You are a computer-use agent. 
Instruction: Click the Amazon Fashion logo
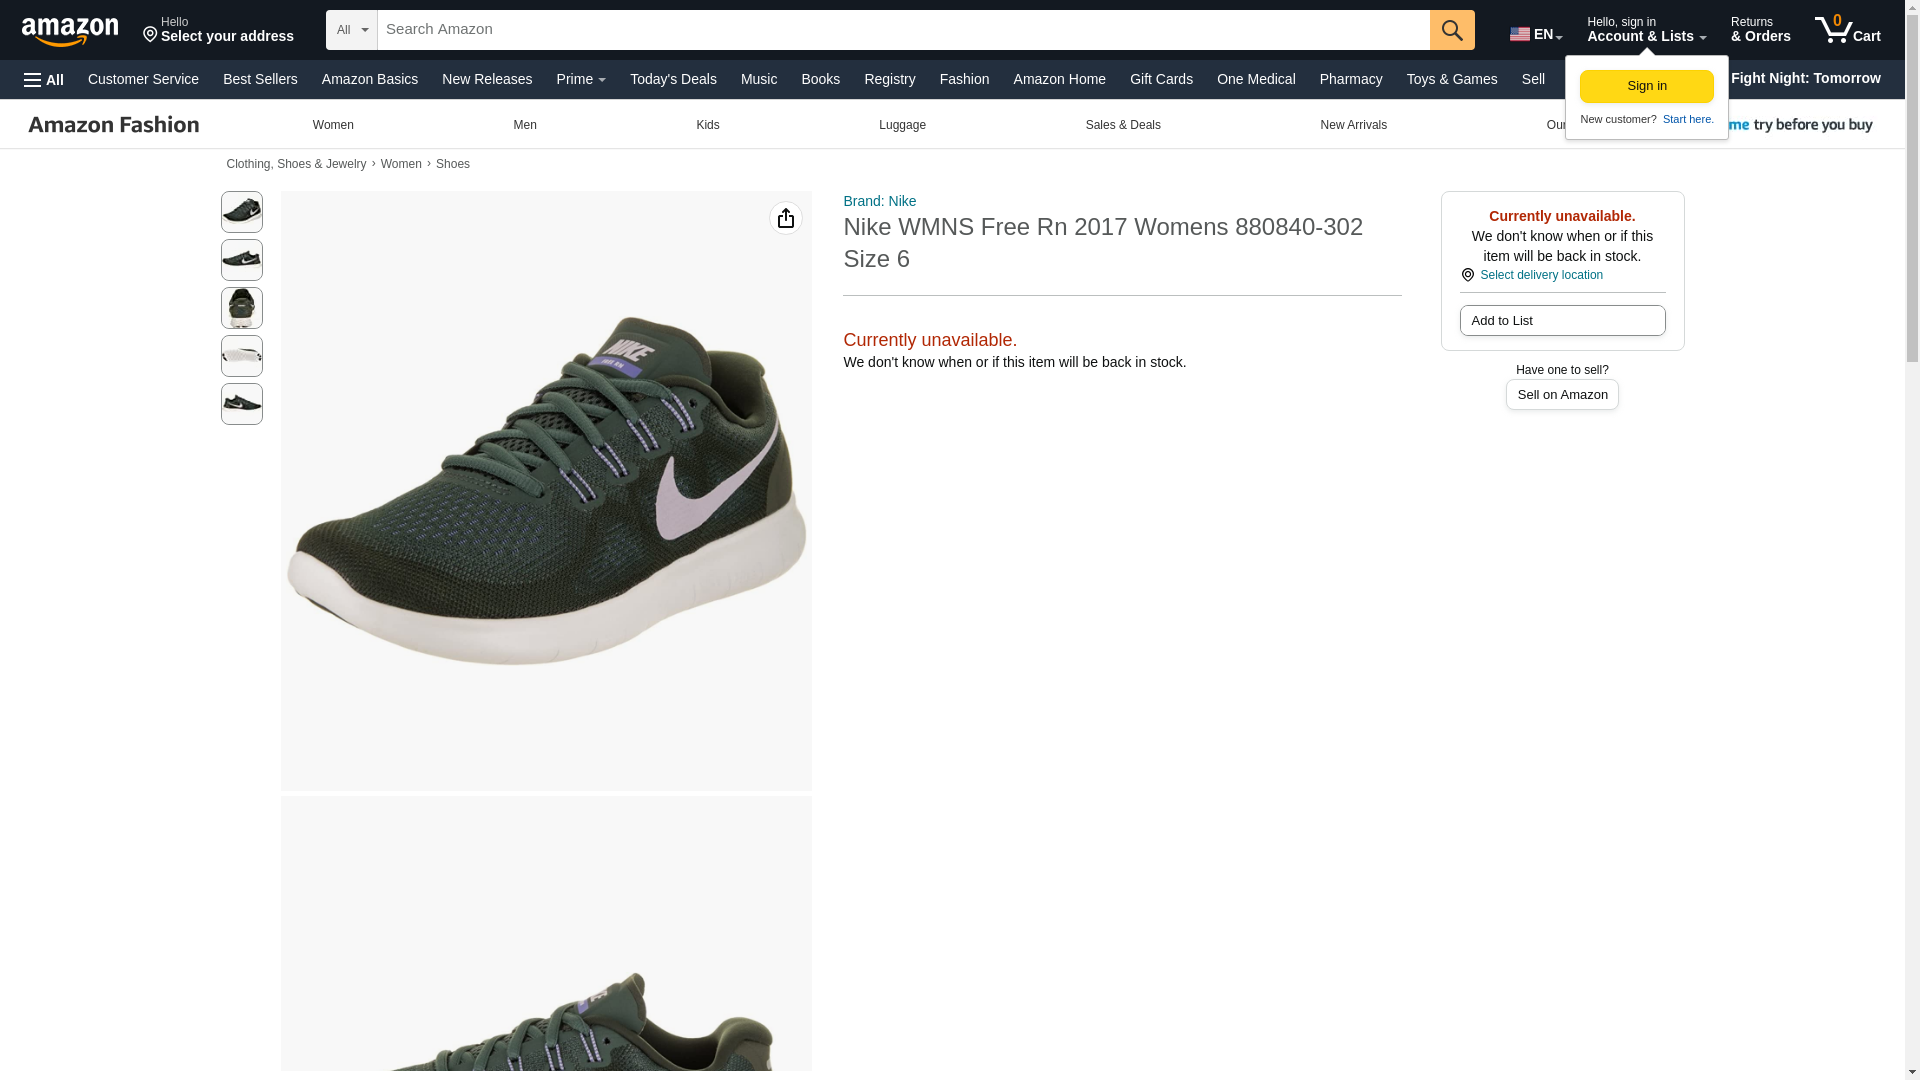coord(114,125)
